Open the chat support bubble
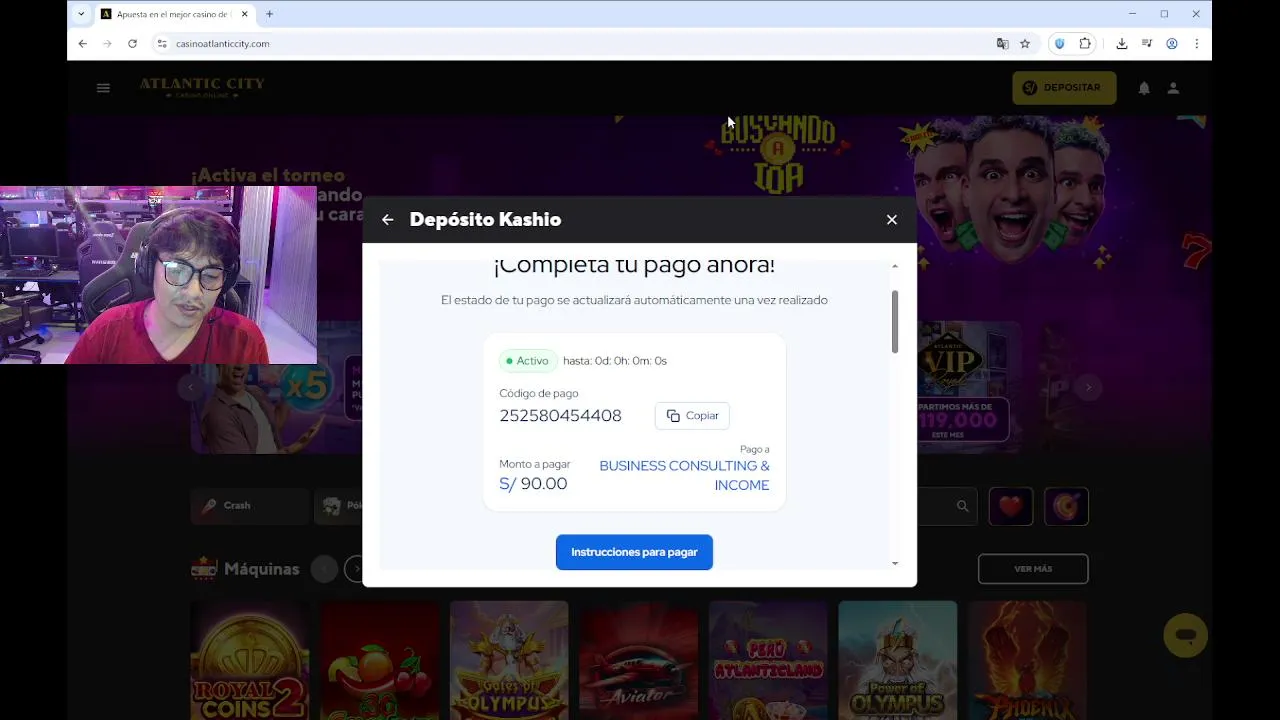 click(x=1186, y=636)
